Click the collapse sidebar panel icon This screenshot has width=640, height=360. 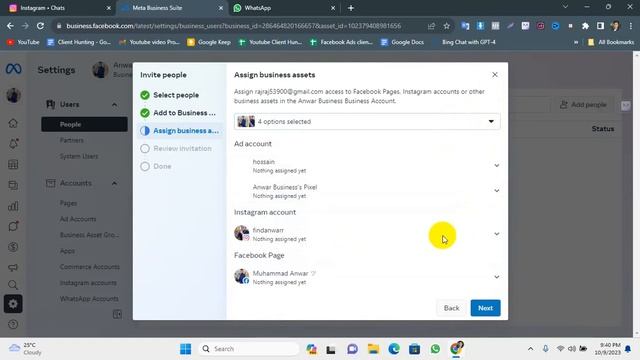[x=117, y=314]
